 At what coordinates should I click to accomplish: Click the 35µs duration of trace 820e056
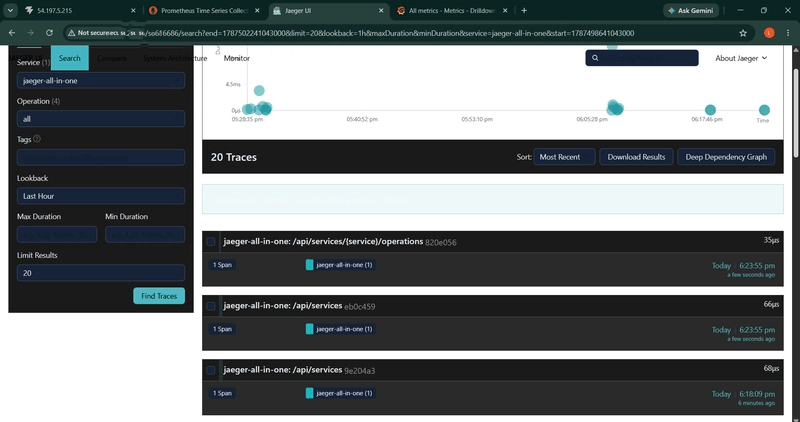771,240
